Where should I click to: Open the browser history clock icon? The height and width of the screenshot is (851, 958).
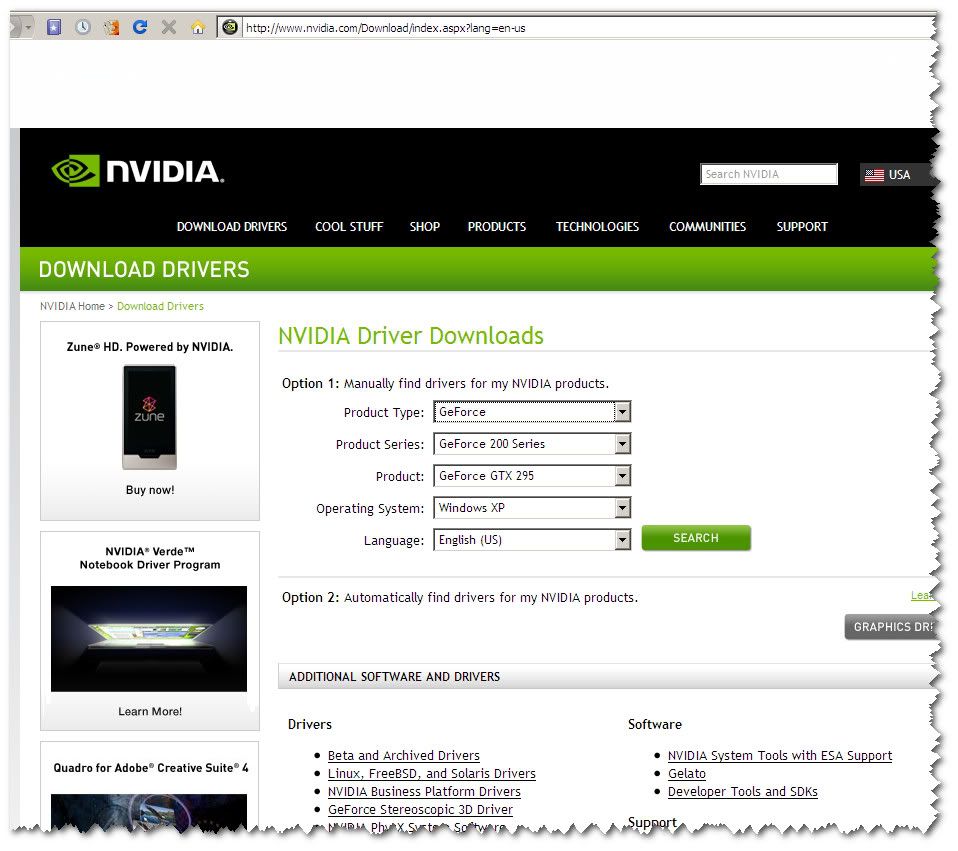point(82,27)
